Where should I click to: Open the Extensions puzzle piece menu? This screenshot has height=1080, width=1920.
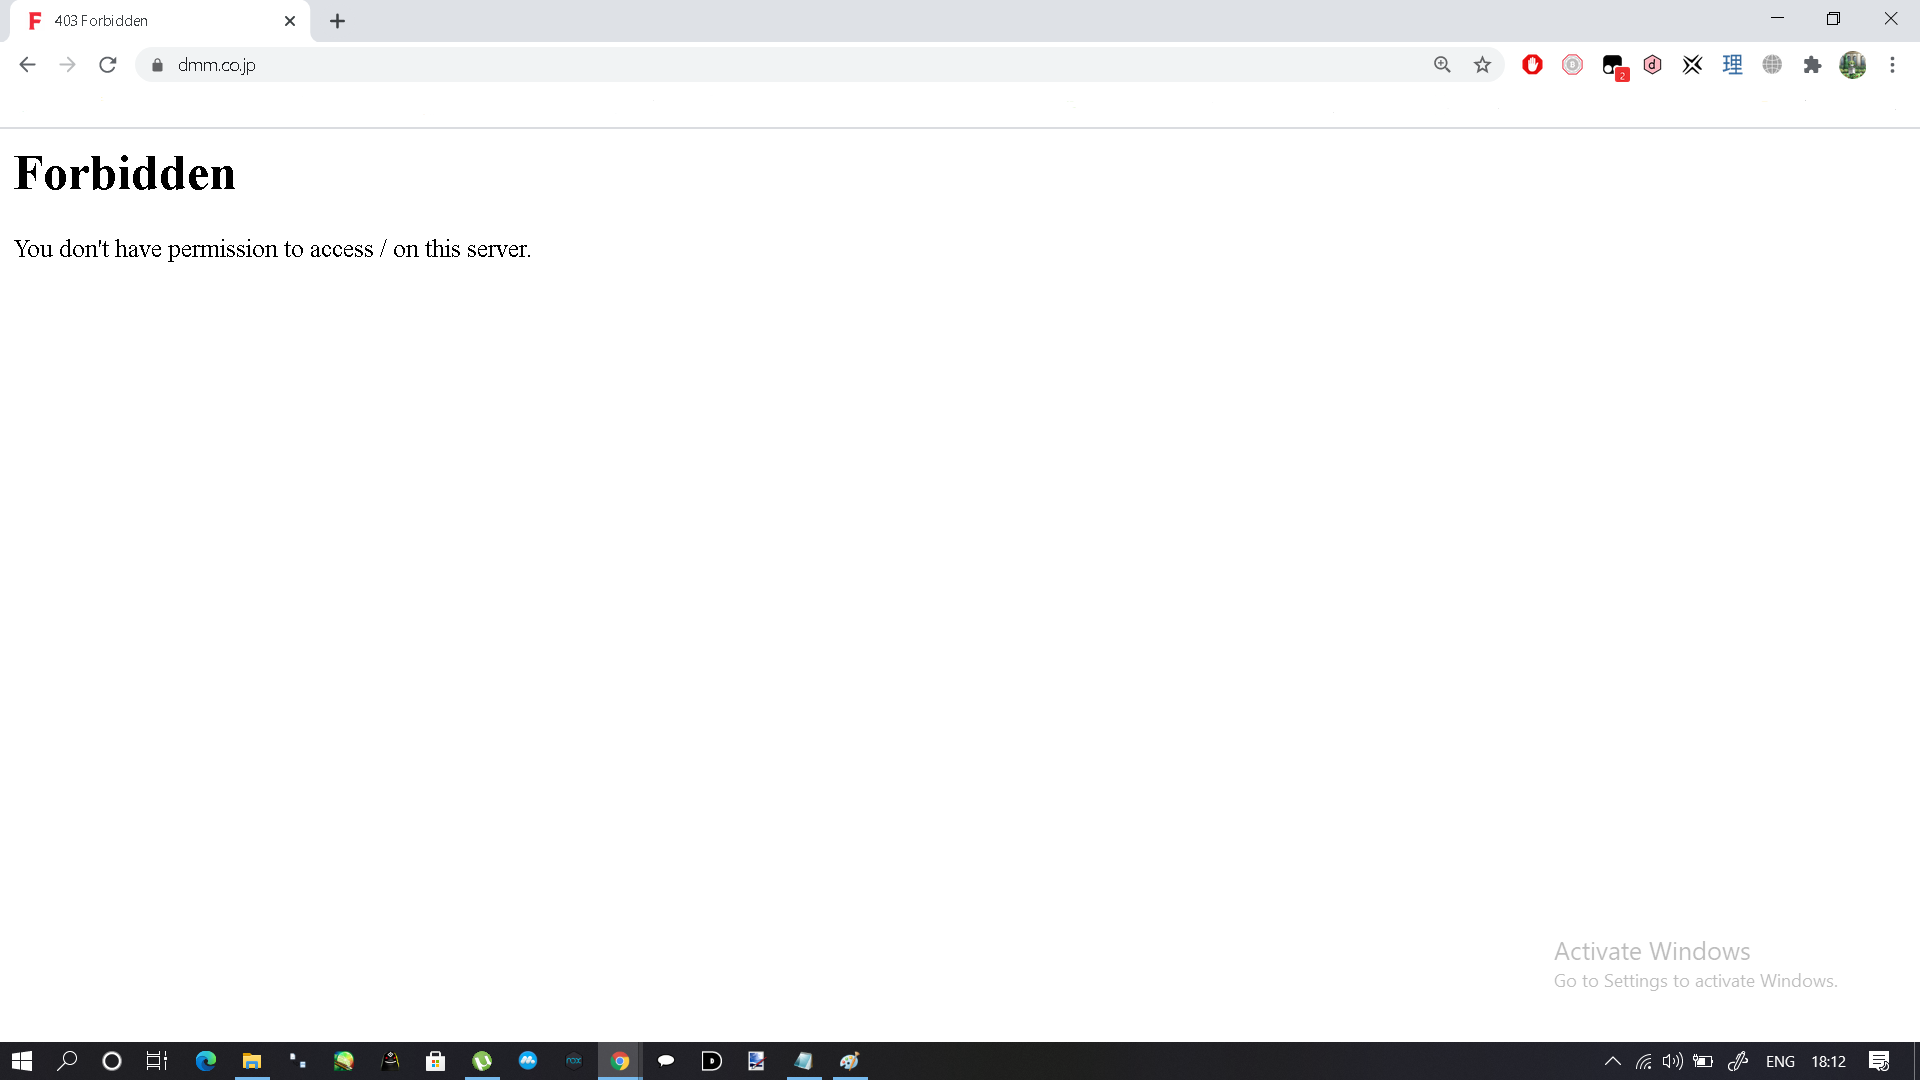point(1812,65)
